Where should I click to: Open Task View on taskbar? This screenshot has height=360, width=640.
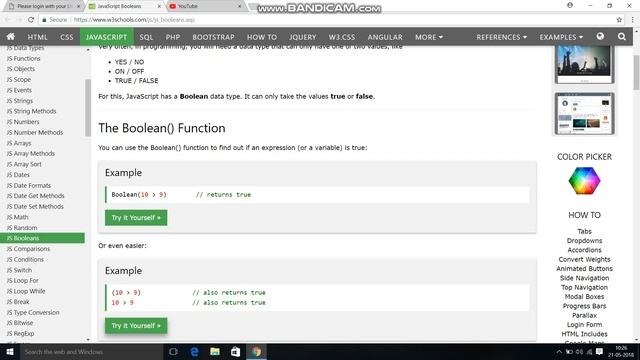(x=173, y=351)
